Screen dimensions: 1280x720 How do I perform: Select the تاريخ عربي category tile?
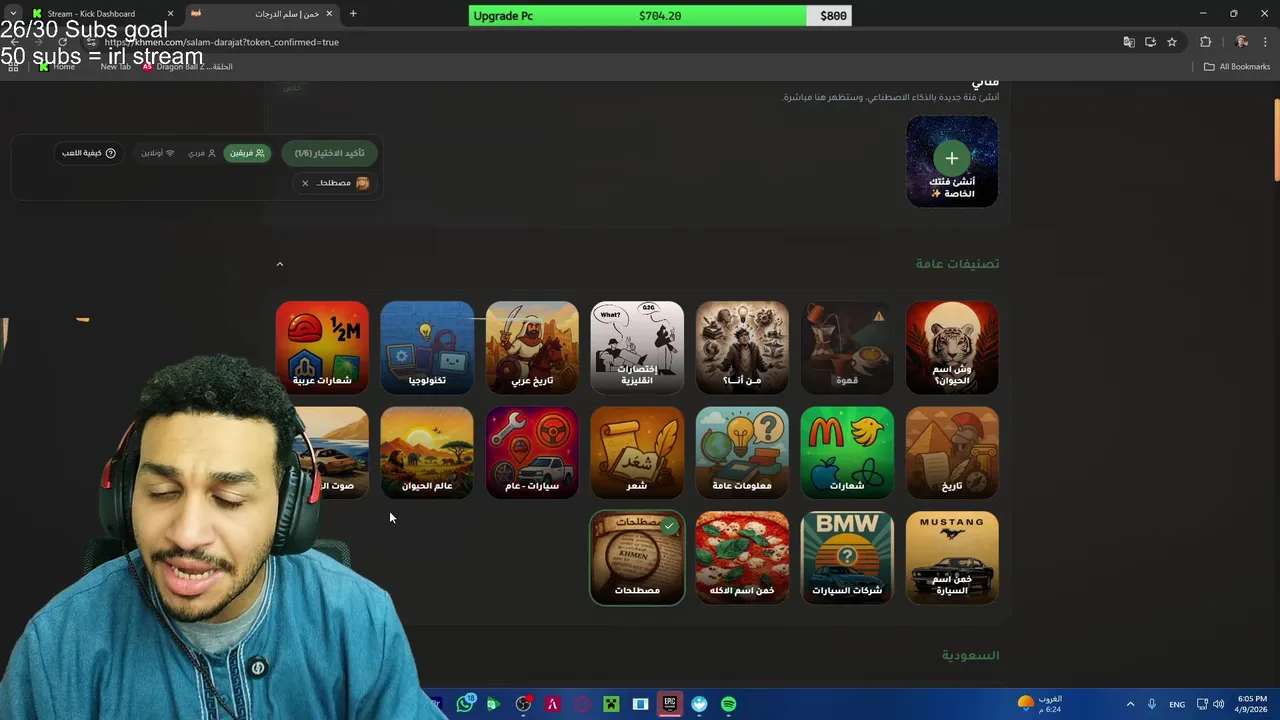[x=532, y=348]
